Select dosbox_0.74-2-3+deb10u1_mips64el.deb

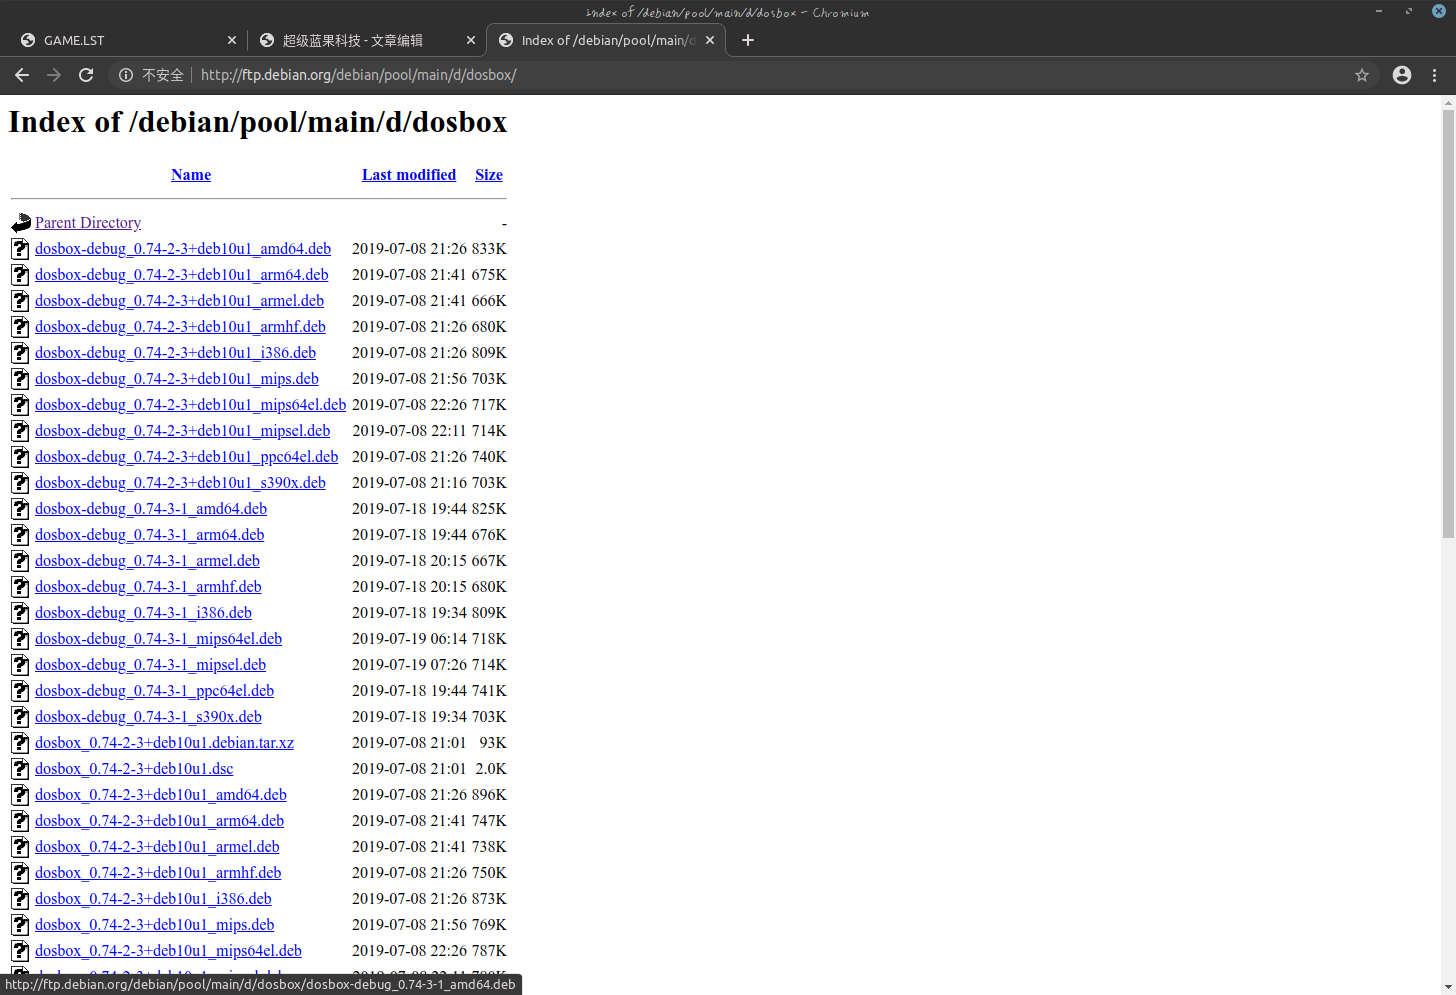click(168, 951)
